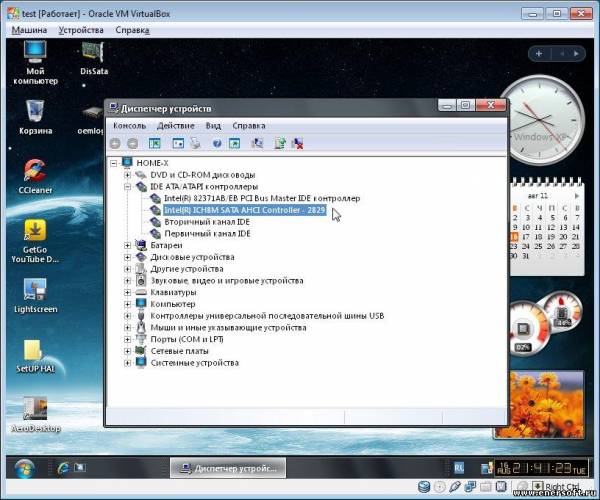Click the hard disk indicator in VirtualBox status bar

click(x=424, y=487)
